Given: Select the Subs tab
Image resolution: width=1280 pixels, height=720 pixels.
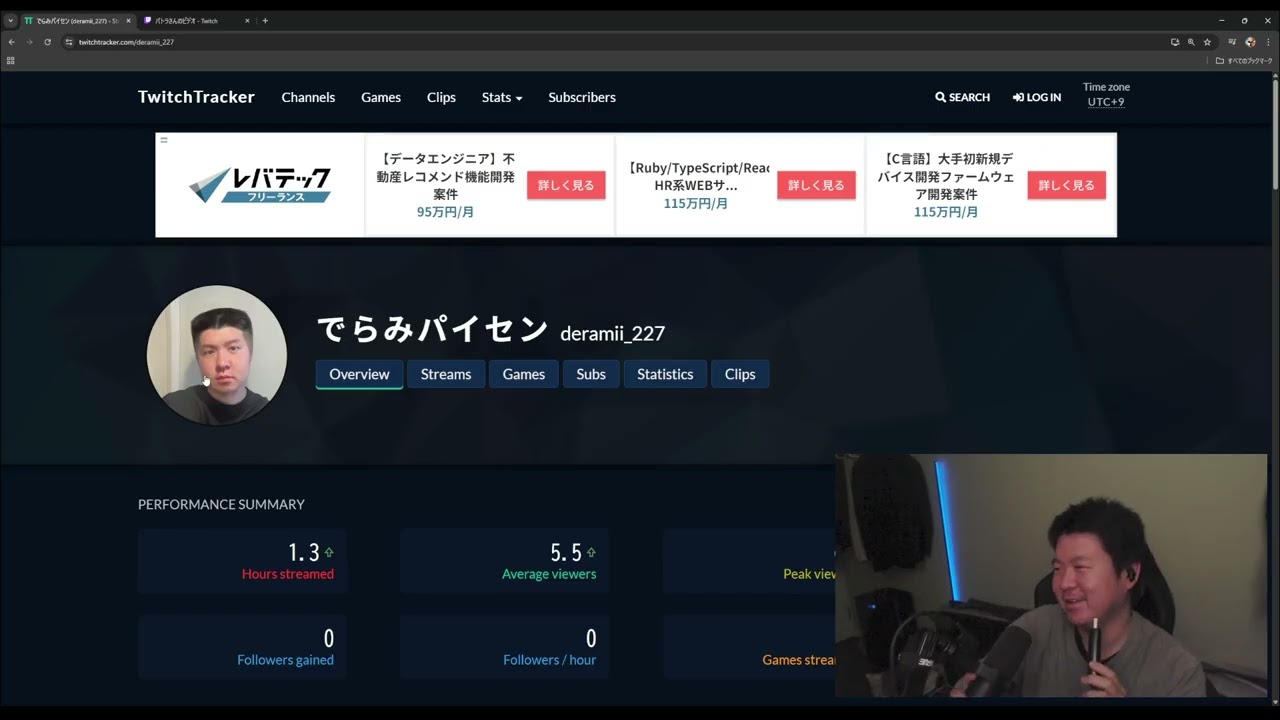Looking at the screenshot, I should (x=591, y=374).
